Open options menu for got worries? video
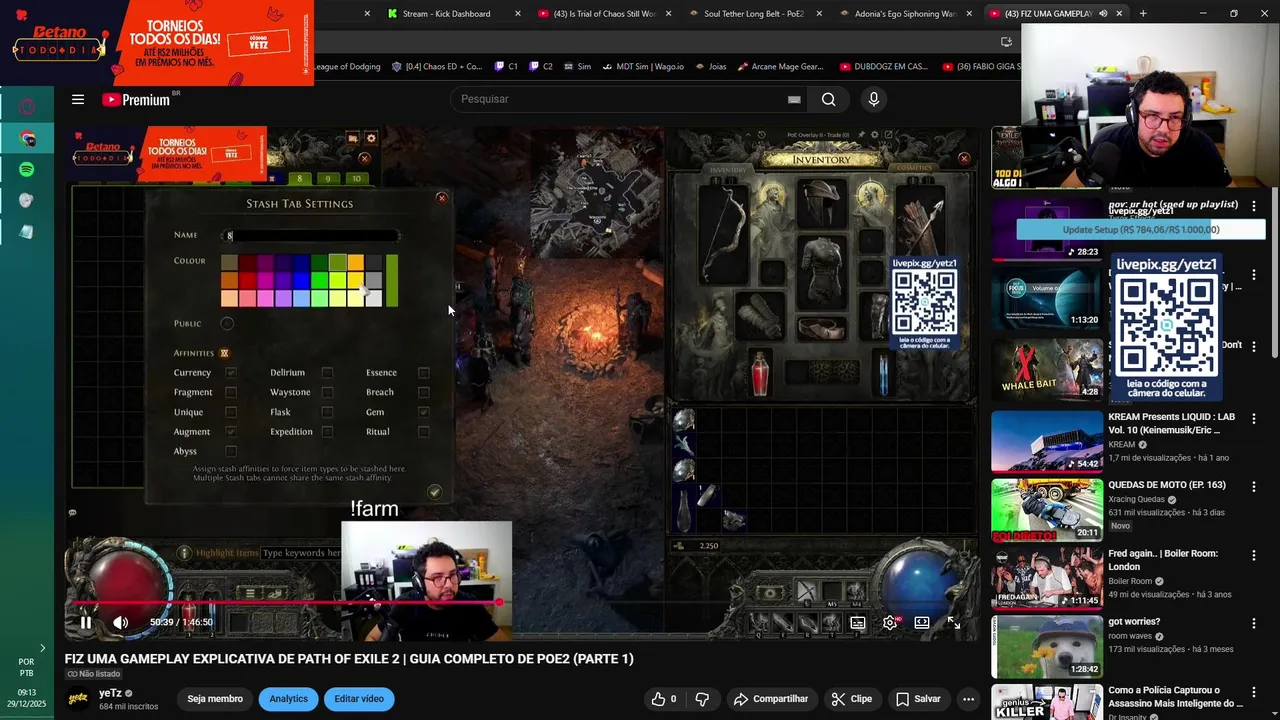1280x720 pixels. coord(1254,623)
